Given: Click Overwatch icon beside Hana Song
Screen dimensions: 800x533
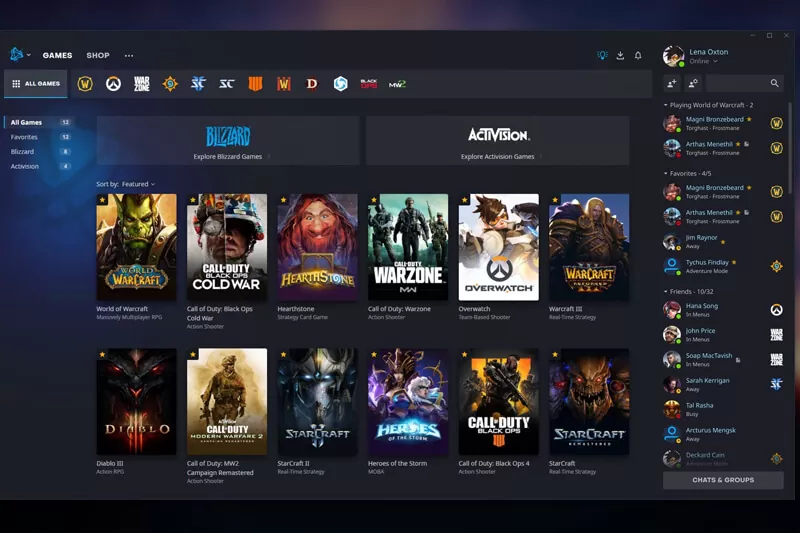Looking at the screenshot, I should (x=777, y=310).
